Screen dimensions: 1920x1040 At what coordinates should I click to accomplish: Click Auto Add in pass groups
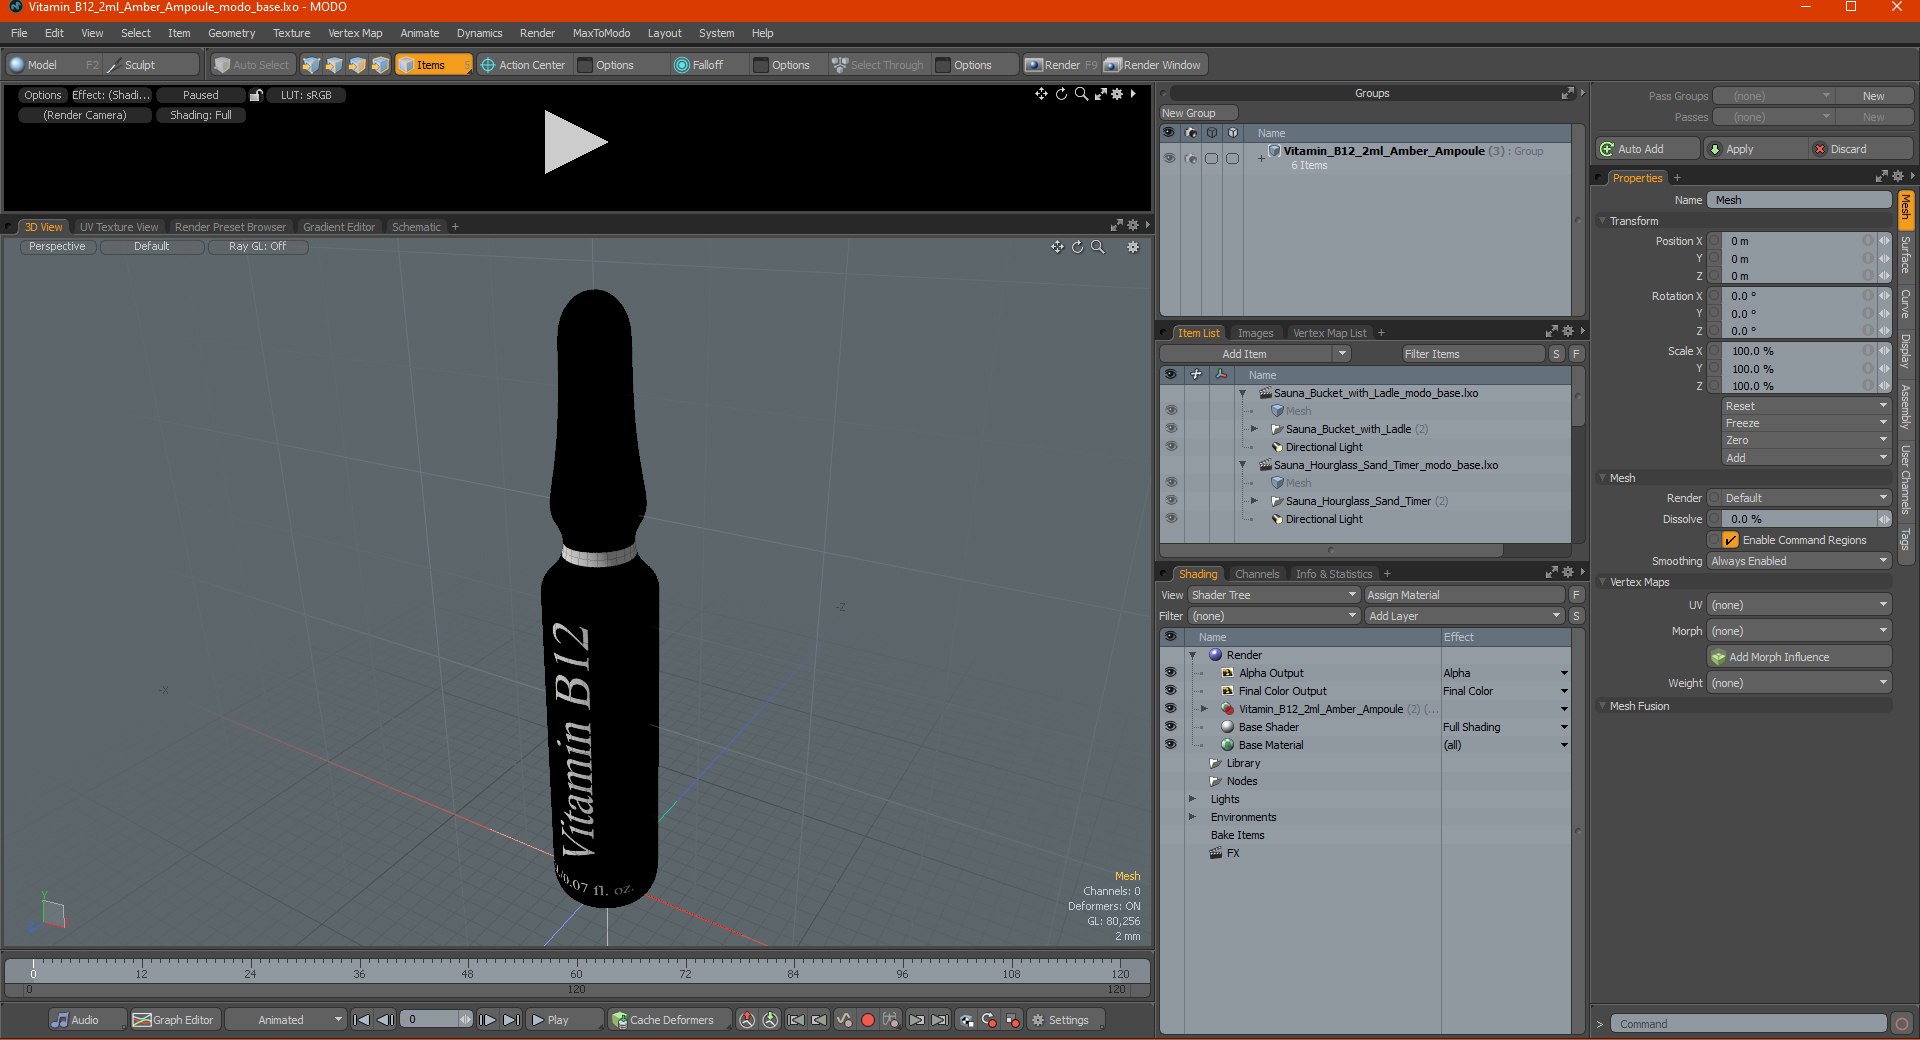1648,149
